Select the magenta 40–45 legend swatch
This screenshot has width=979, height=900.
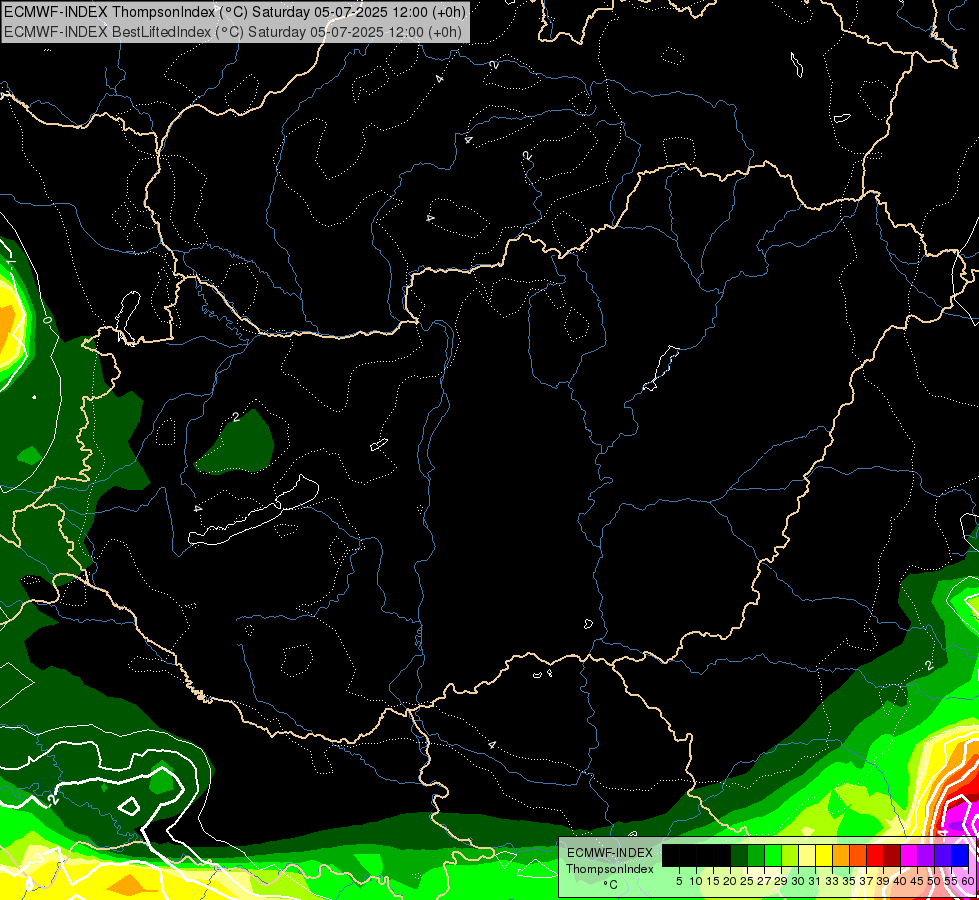tap(909, 856)
